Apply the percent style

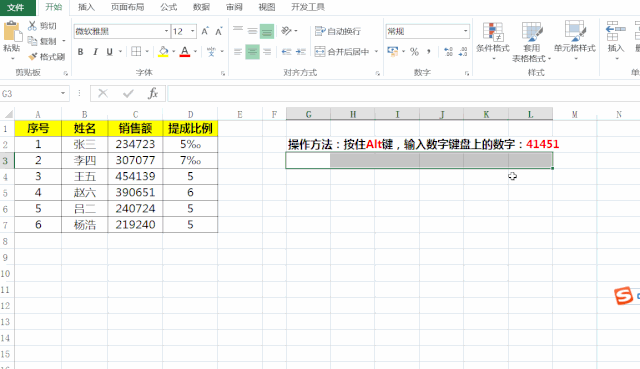(x=414, y=51)
